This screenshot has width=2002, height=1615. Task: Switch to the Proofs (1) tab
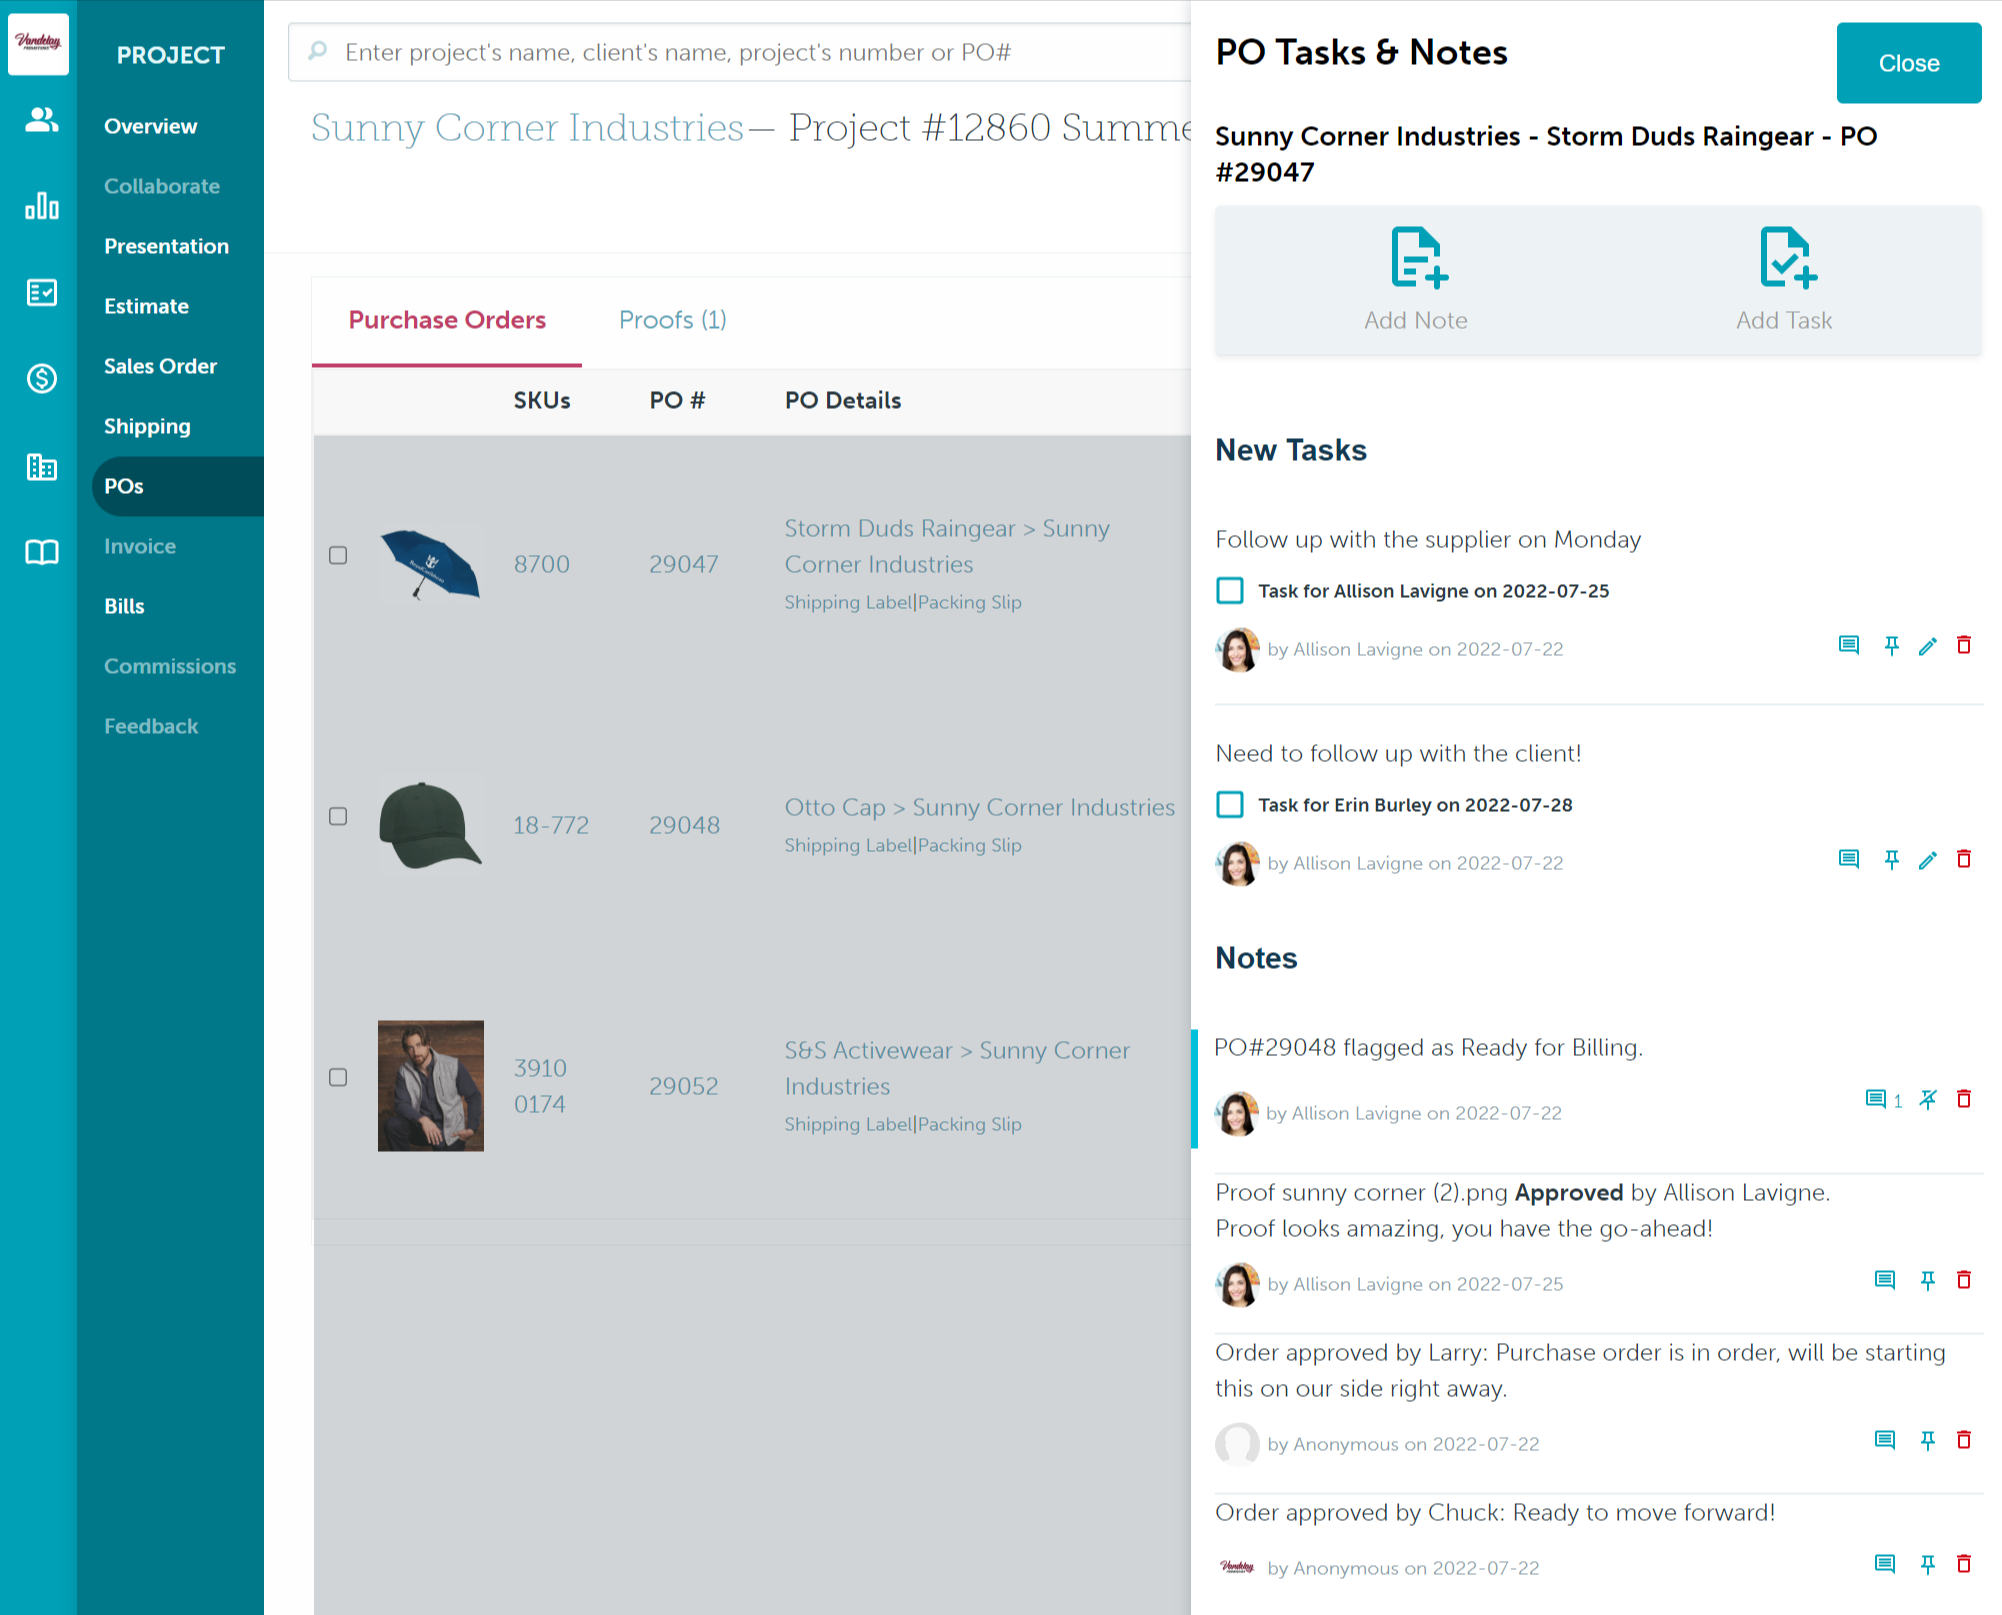pos(673,320)
